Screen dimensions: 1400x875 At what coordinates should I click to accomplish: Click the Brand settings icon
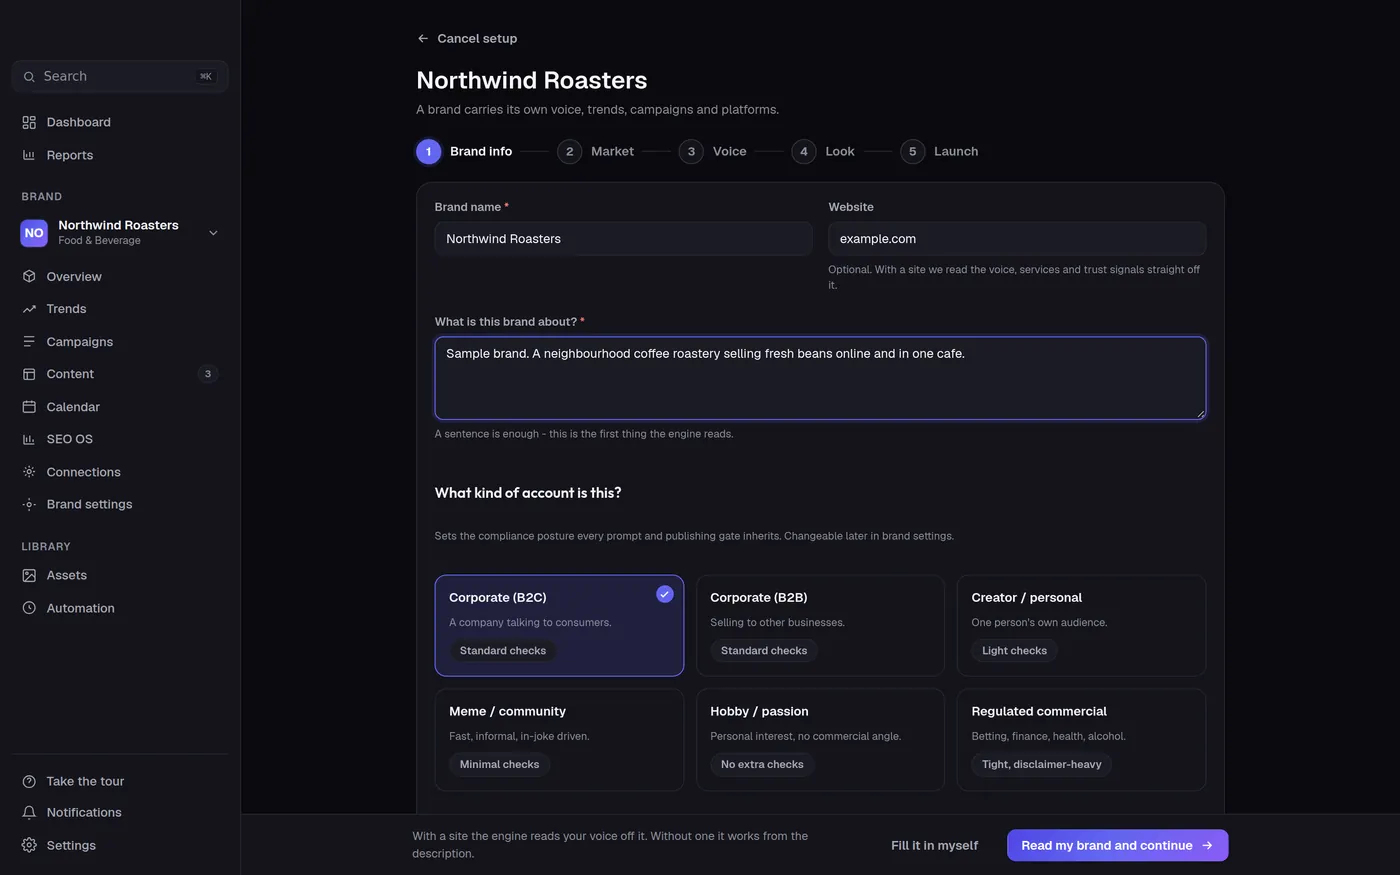[x=29, y=504]
